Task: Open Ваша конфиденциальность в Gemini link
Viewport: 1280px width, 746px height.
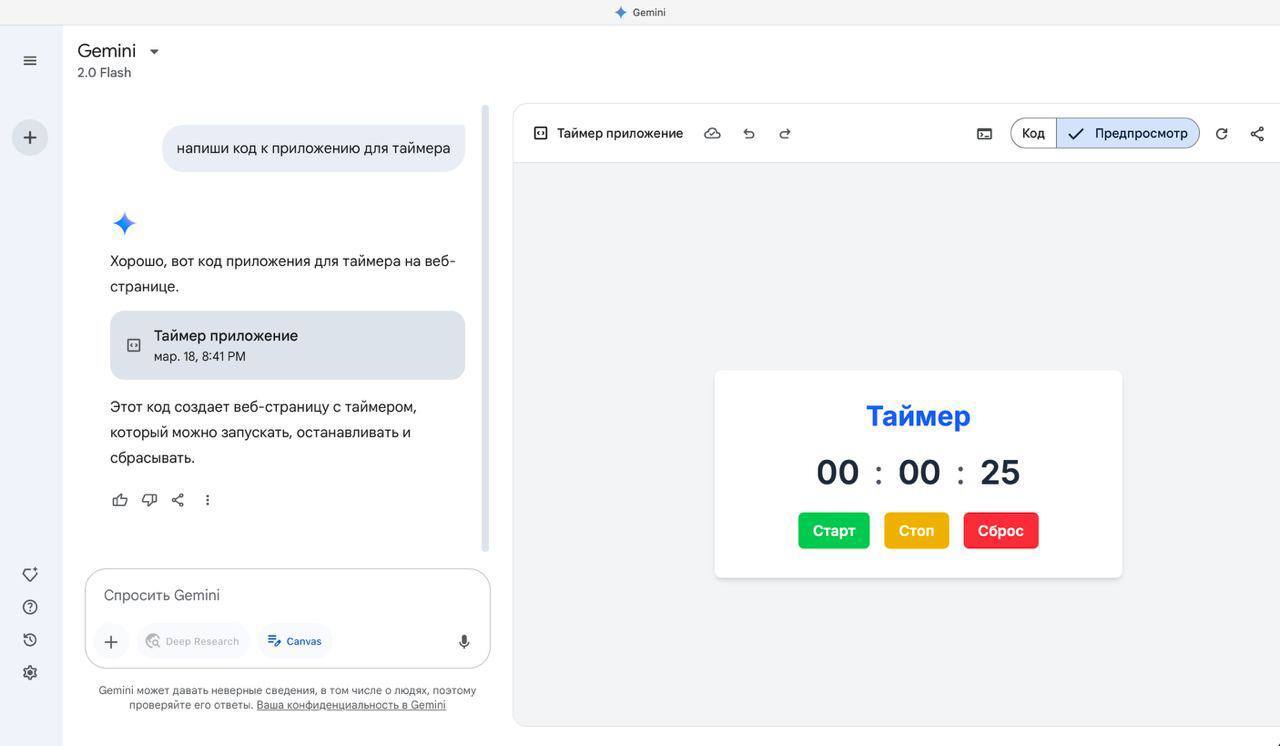Action: [351, 705]
